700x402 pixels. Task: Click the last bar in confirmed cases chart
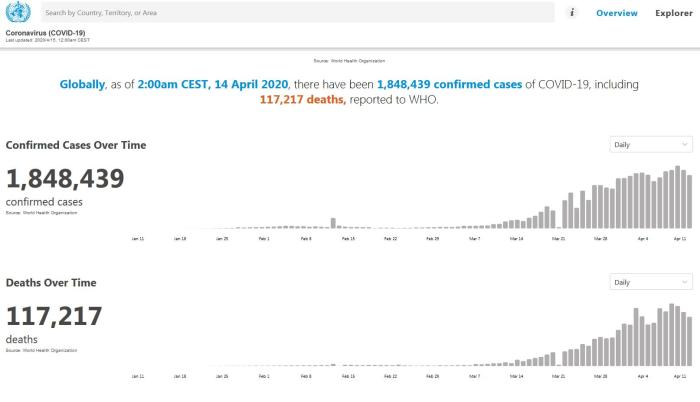(x=689, y=202)
